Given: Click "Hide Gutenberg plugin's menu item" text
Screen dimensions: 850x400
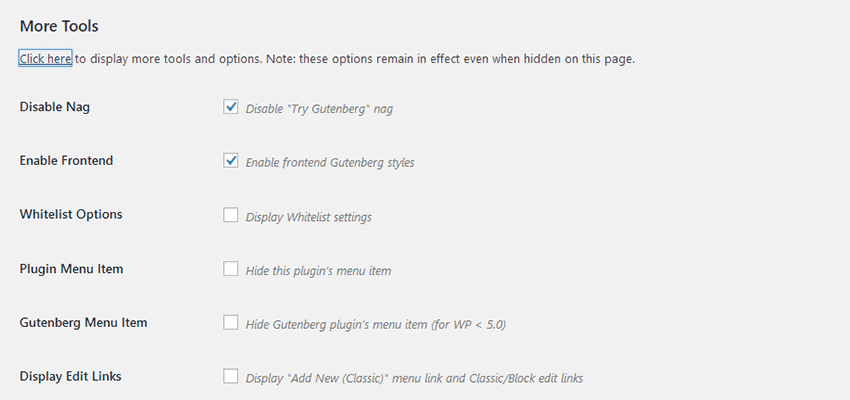Looking at the screenshot, I should click(x=382, y=325).
